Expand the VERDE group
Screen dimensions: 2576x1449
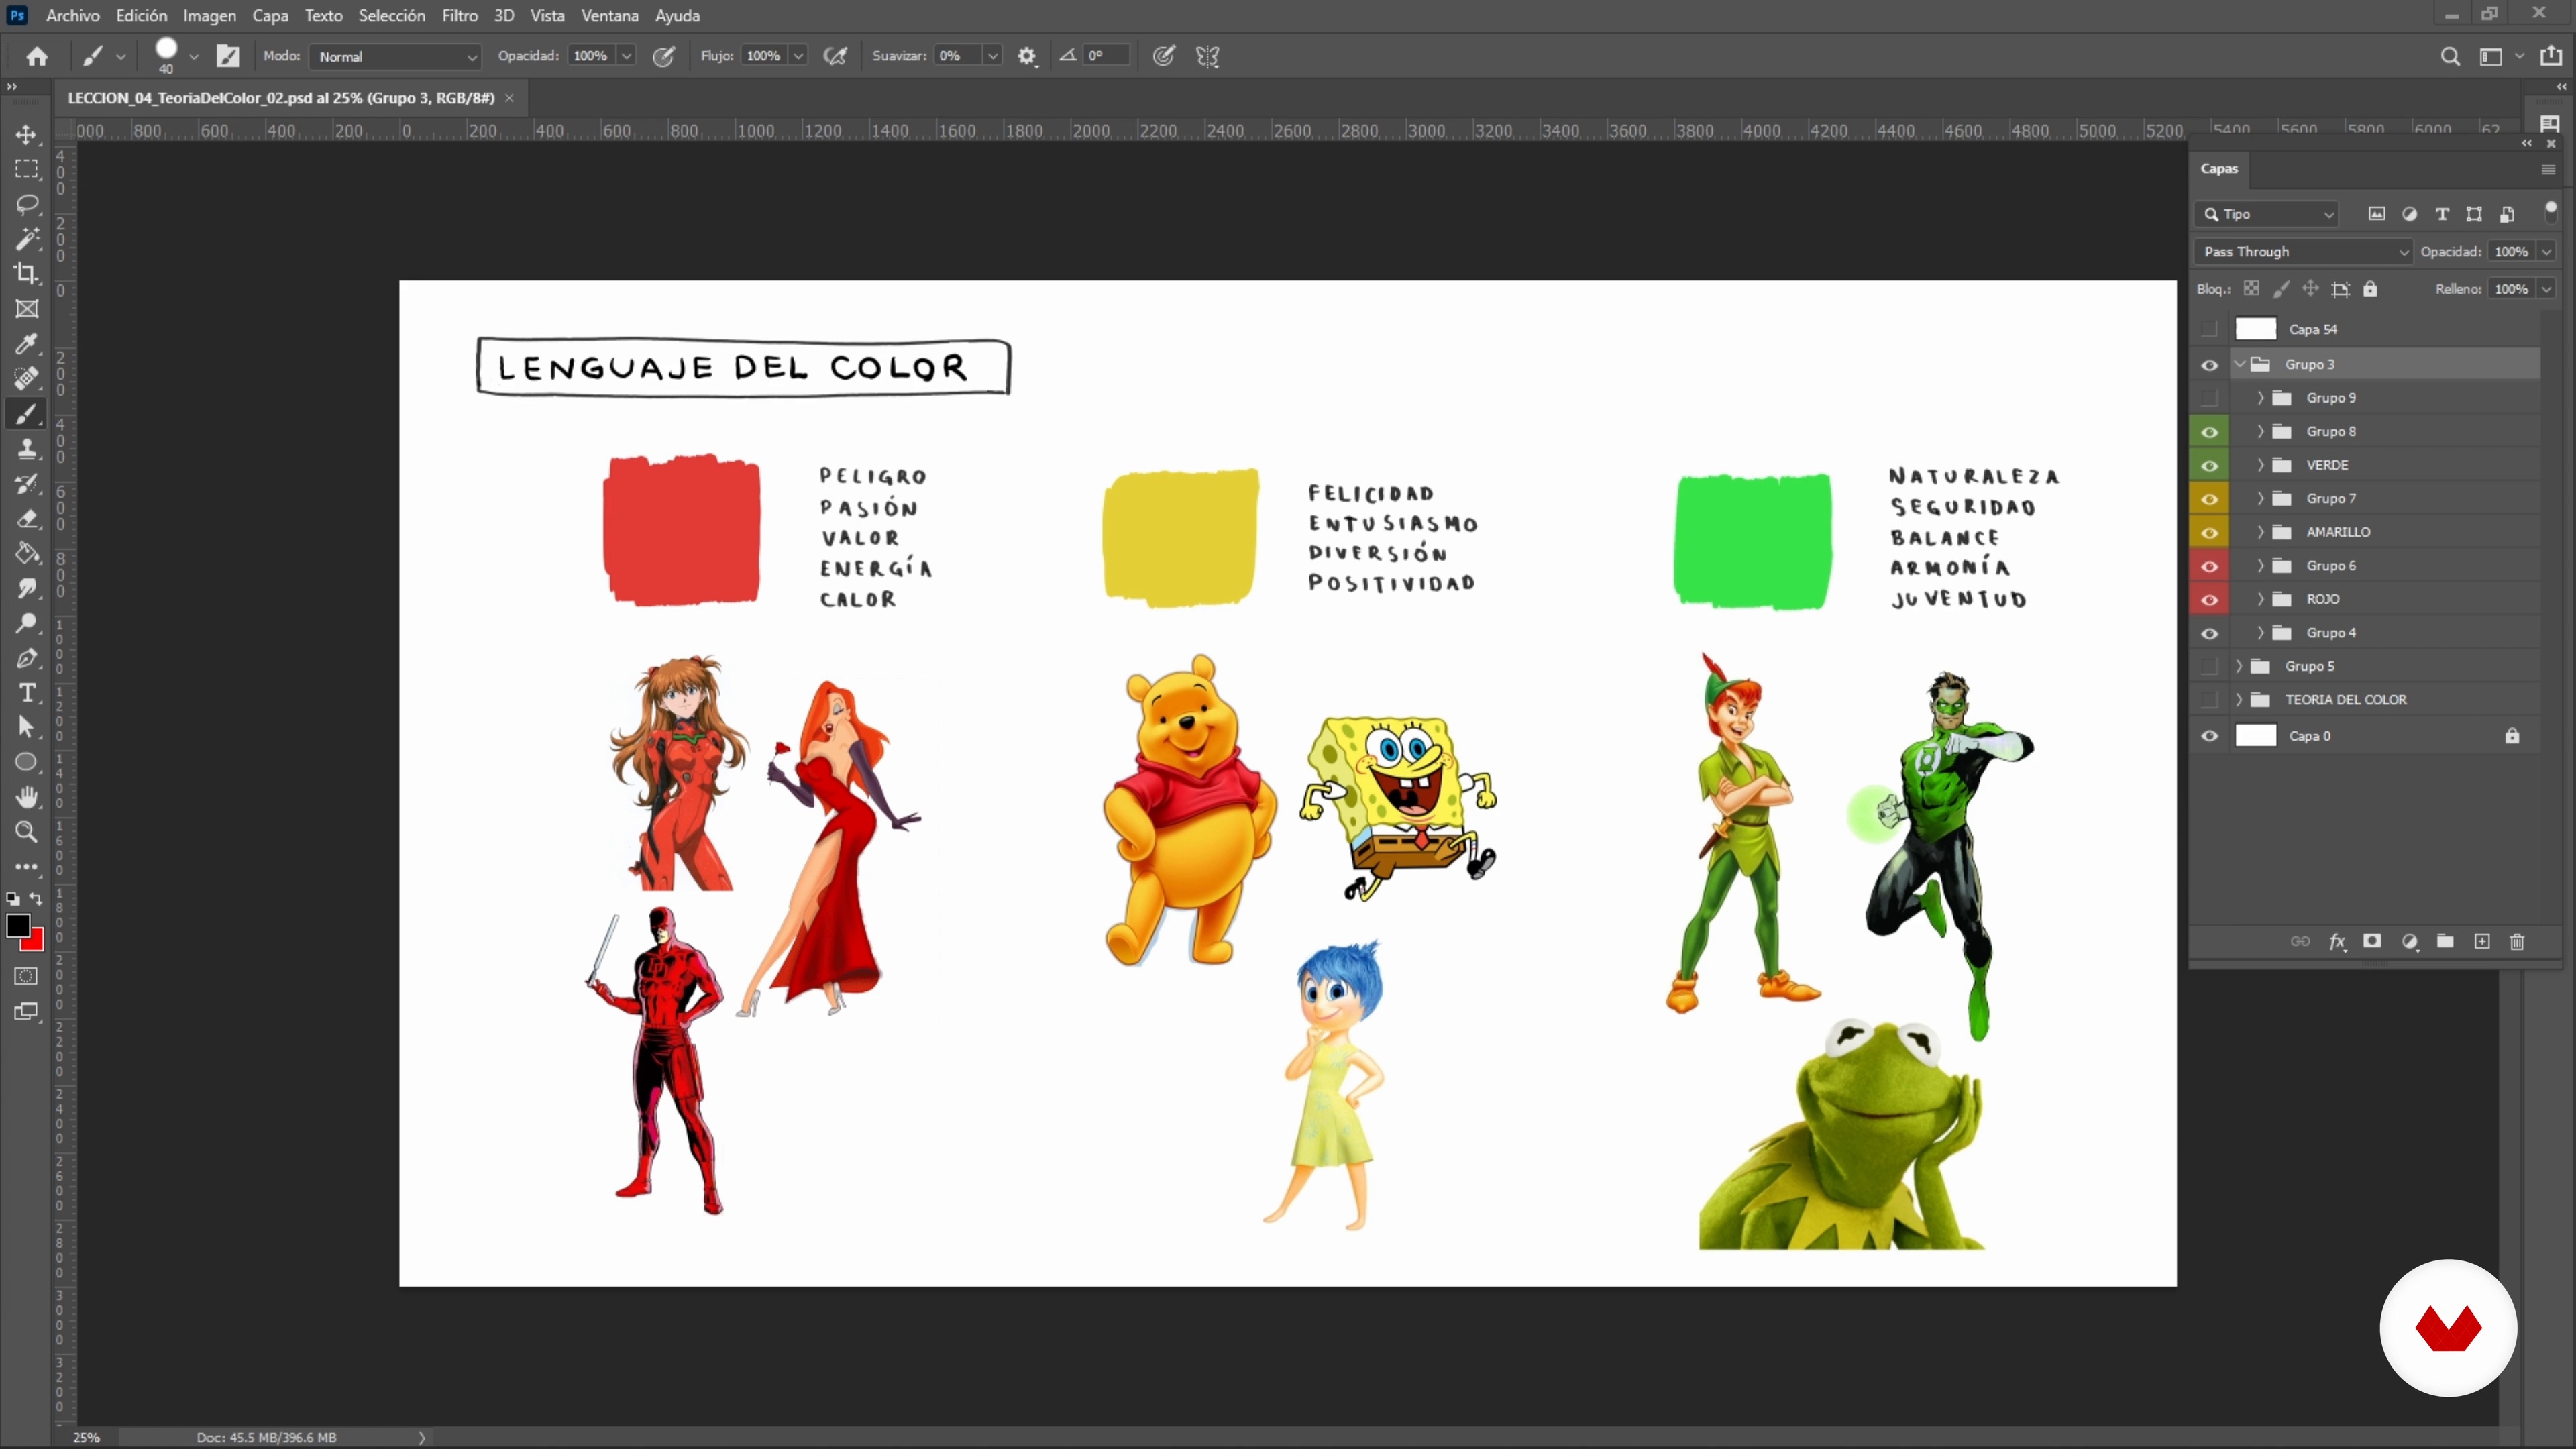pos(2260,465)
